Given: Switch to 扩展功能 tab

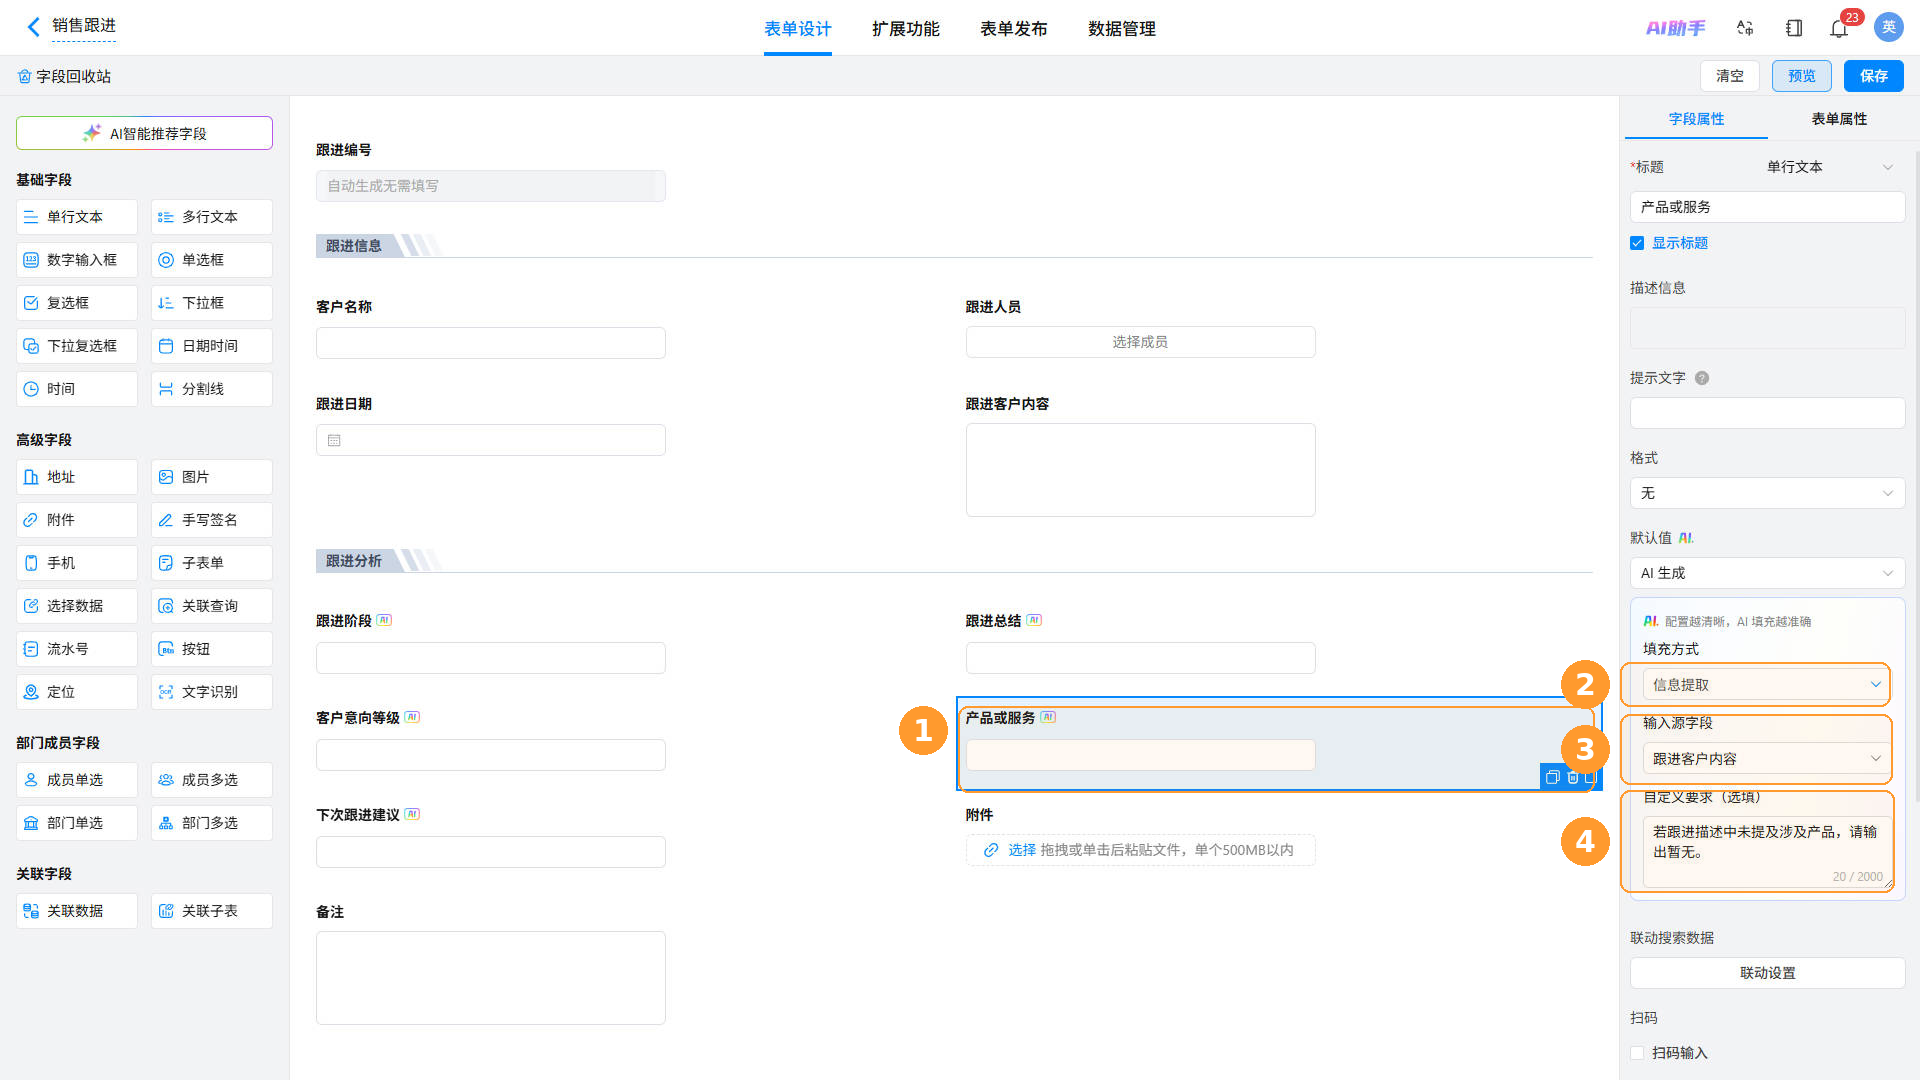Looking at the screenshot, I should [x=906, y=29].
